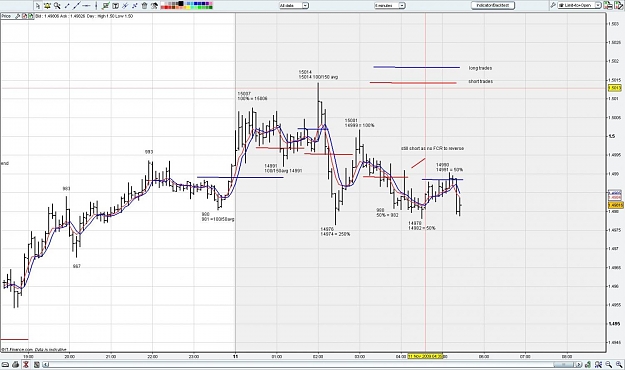Click the trash bin delete icon
The width and height of the screenshot is (625, 370).
click(x=144, y=6)
